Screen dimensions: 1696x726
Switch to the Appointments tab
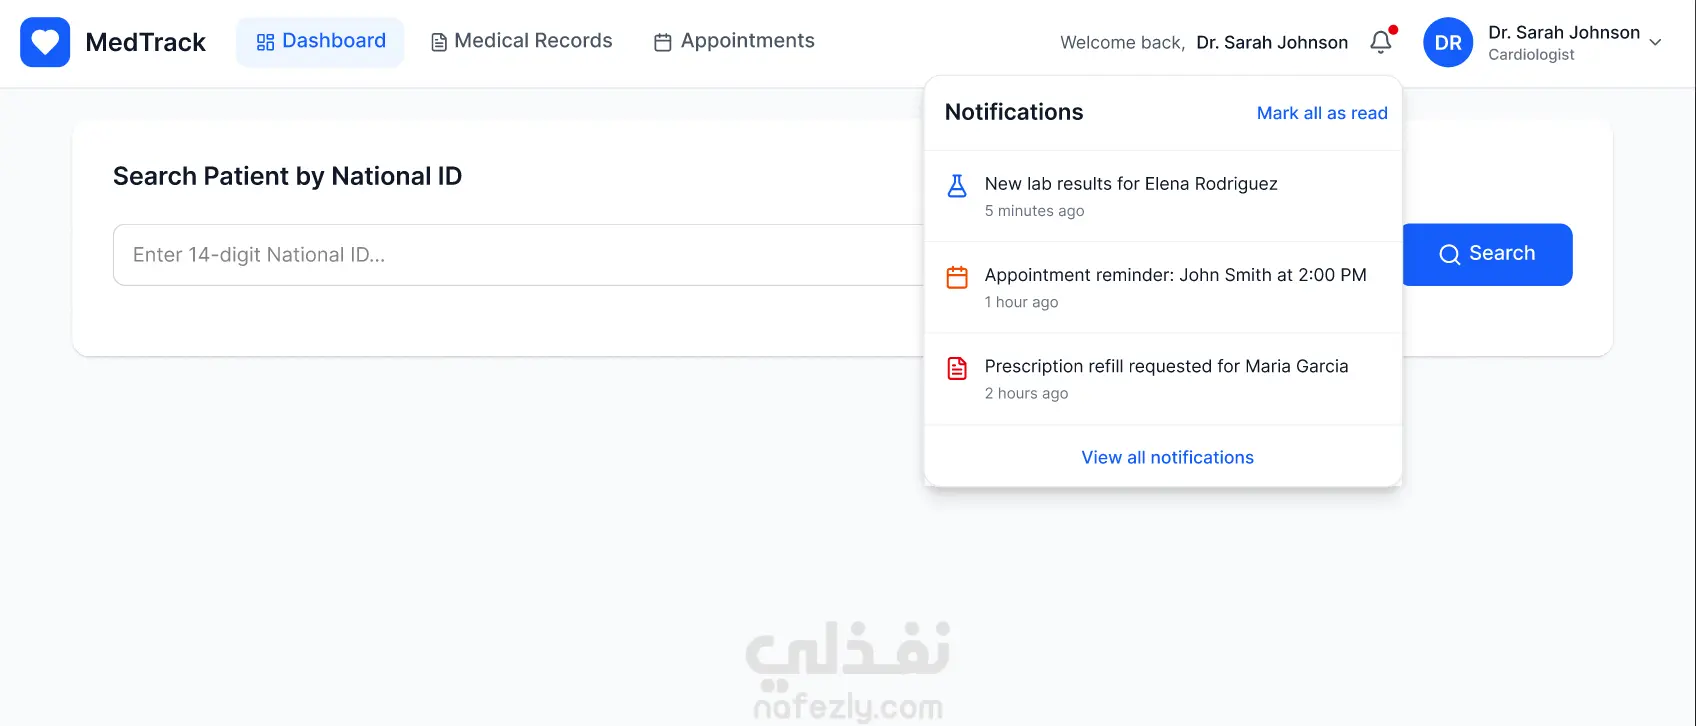pyautogui.click(x=733, y=42)
